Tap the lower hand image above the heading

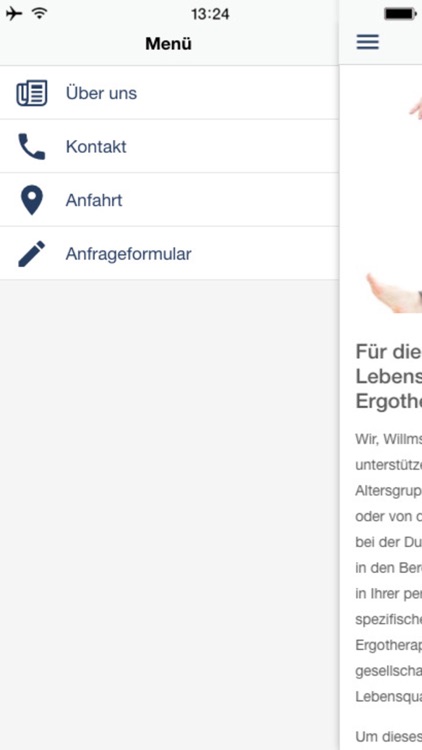click(394, 293)
